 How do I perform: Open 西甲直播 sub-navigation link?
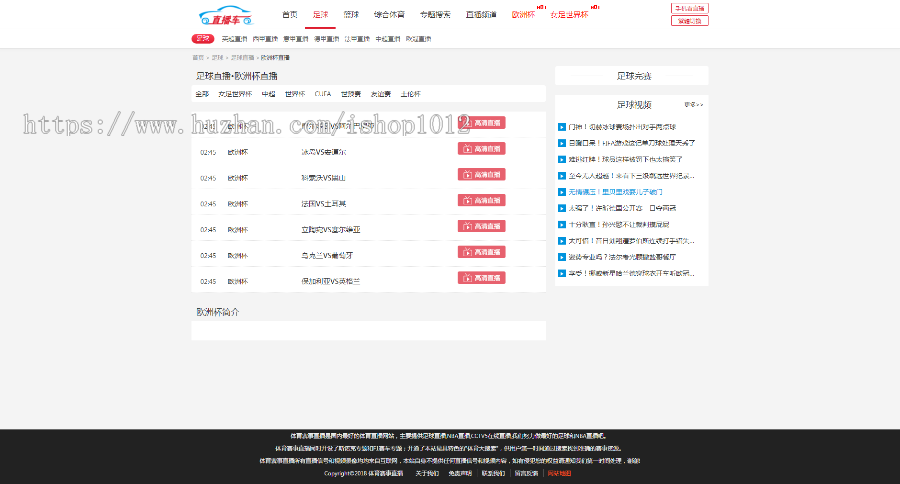265,39
